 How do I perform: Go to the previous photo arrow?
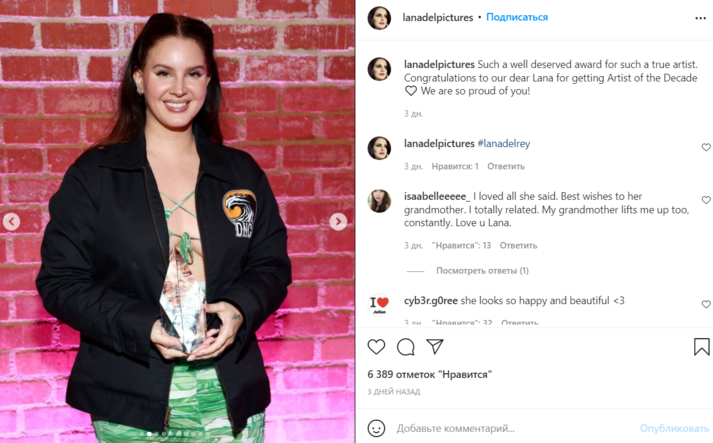coord(11,222)
